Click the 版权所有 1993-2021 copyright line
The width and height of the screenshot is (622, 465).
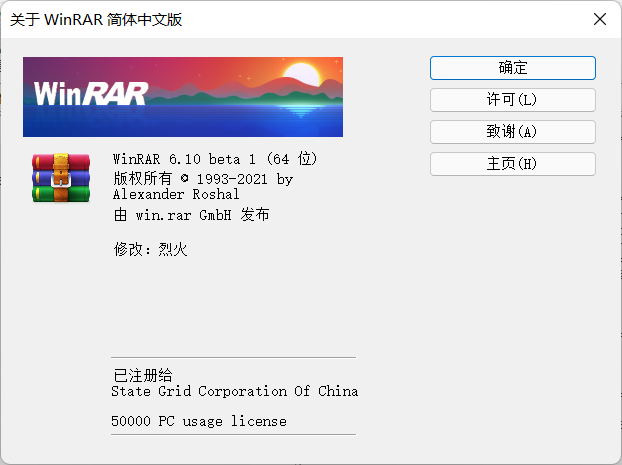(x=203, y=179)
